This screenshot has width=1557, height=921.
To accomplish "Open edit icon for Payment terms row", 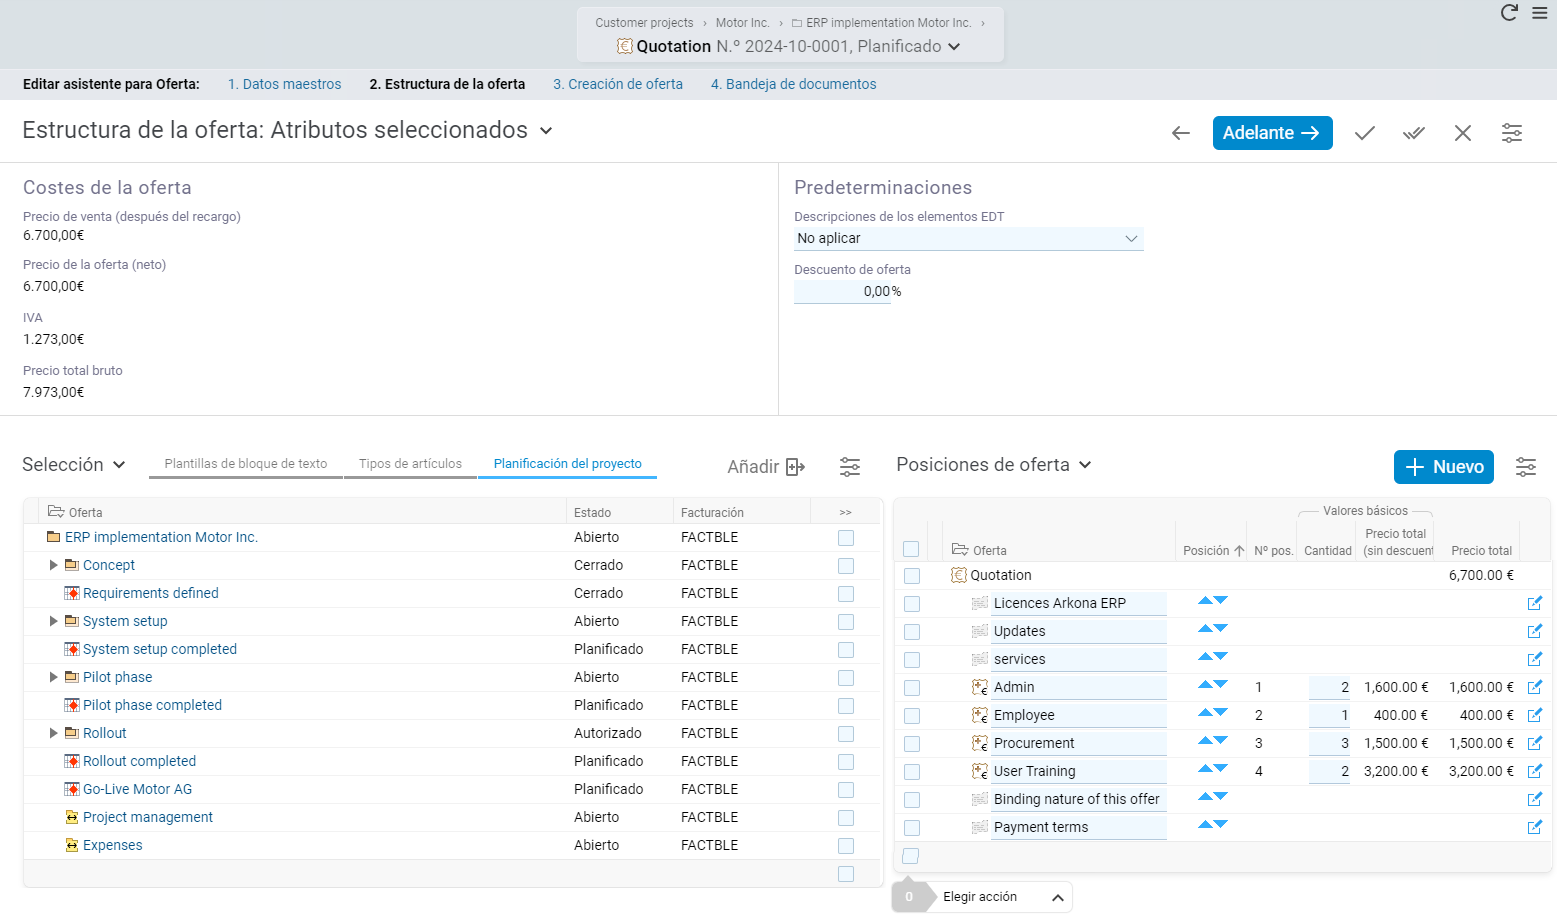I will [x=1535, y=827].
